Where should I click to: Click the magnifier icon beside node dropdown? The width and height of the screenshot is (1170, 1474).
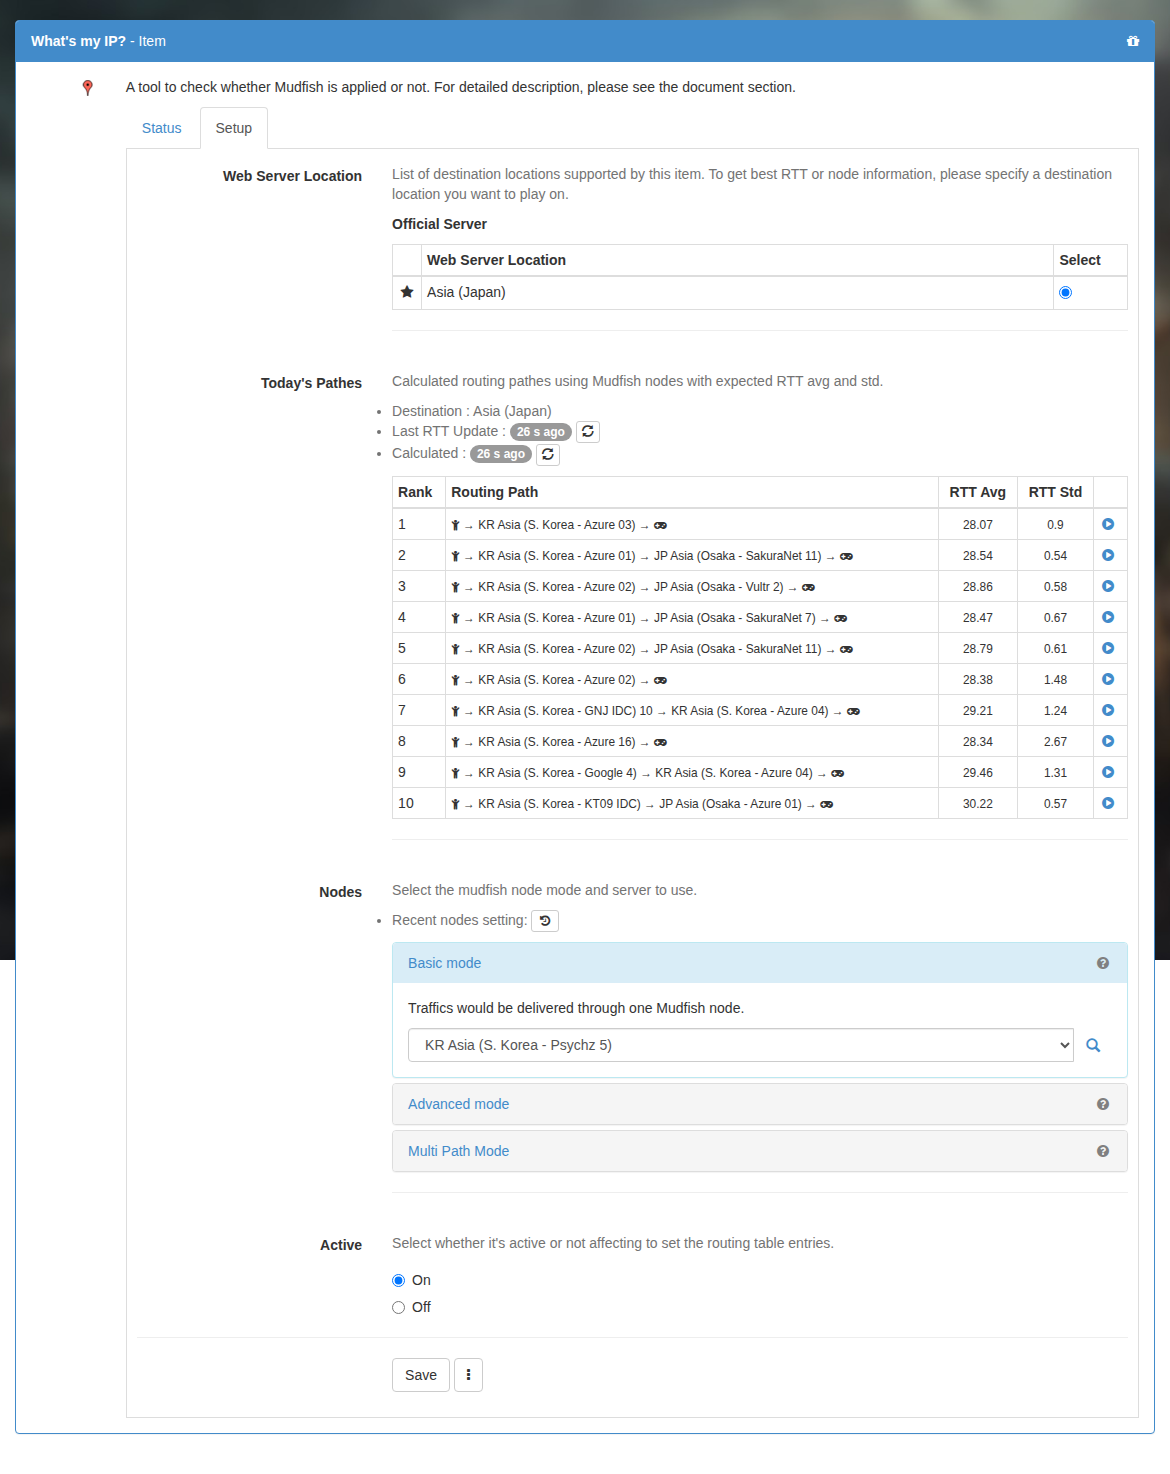[1093, 1045]
